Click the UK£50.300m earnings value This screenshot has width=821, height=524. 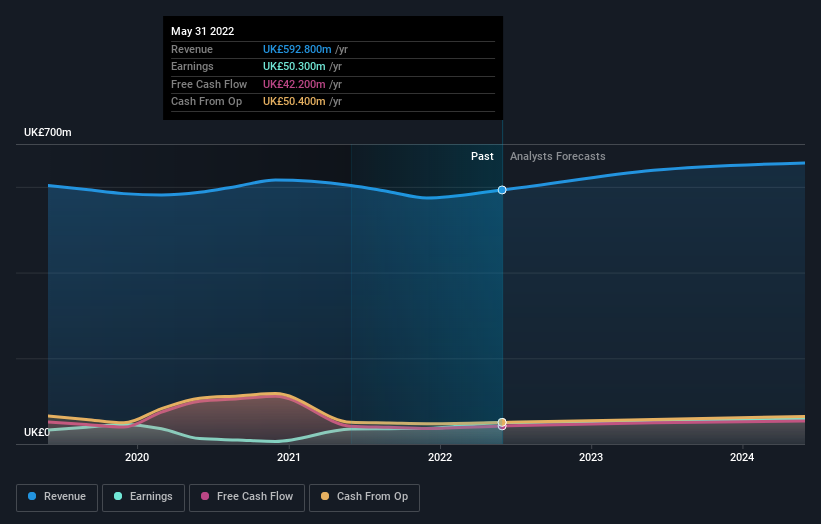[x=294, y=66]
